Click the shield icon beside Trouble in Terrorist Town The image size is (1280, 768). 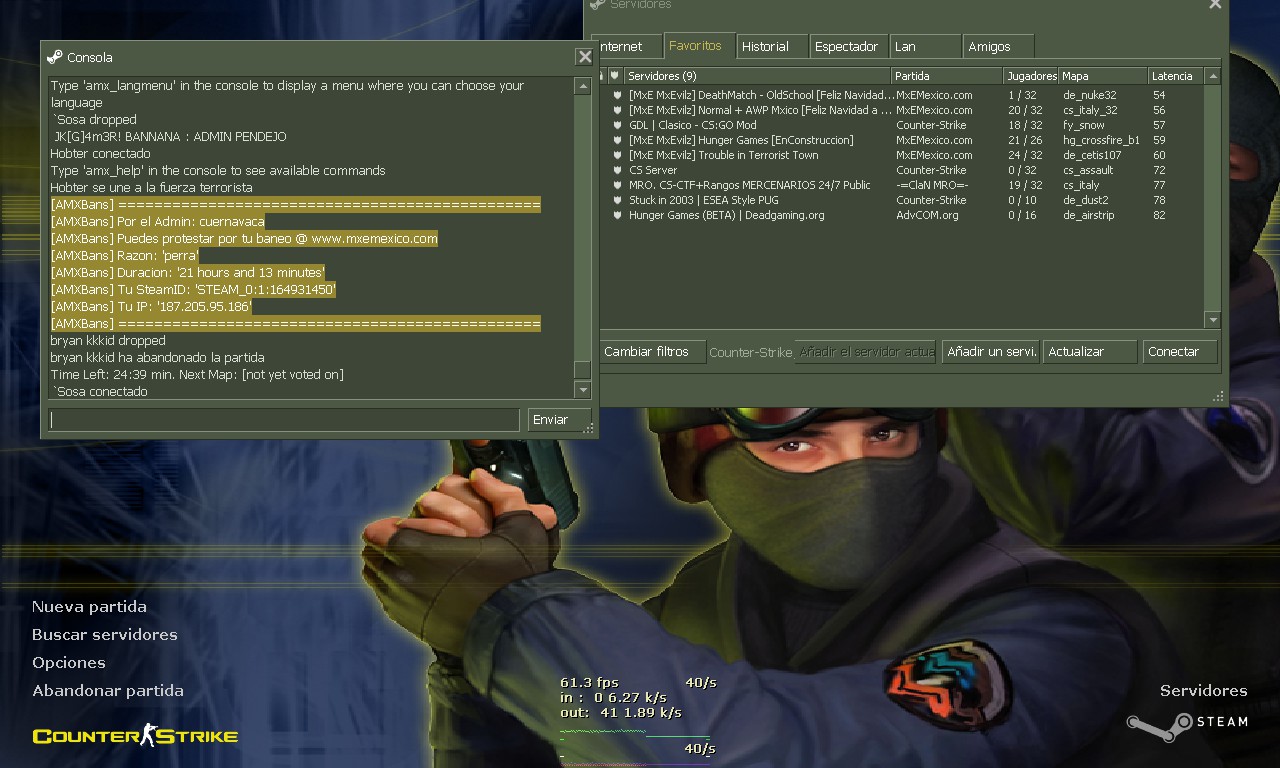[618, 155]
